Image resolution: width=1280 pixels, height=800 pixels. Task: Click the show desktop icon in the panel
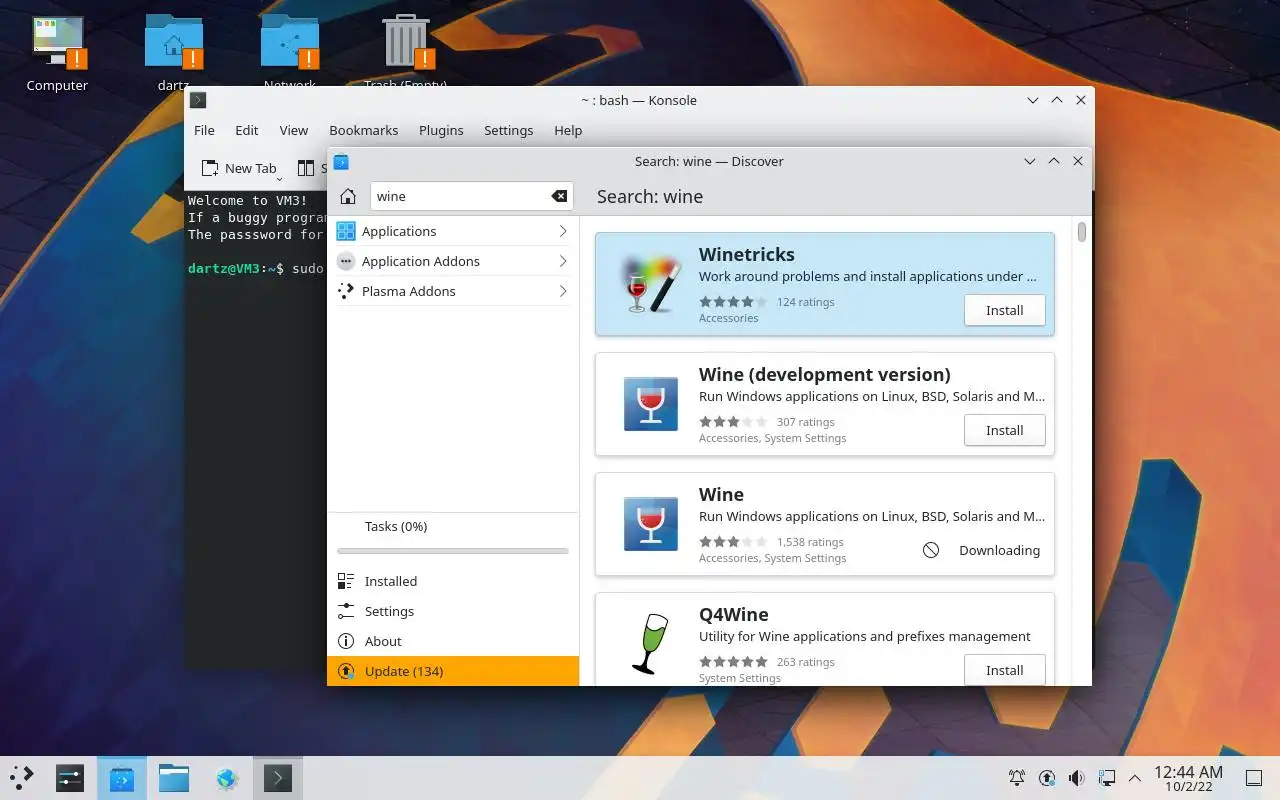pos(1253,778)
